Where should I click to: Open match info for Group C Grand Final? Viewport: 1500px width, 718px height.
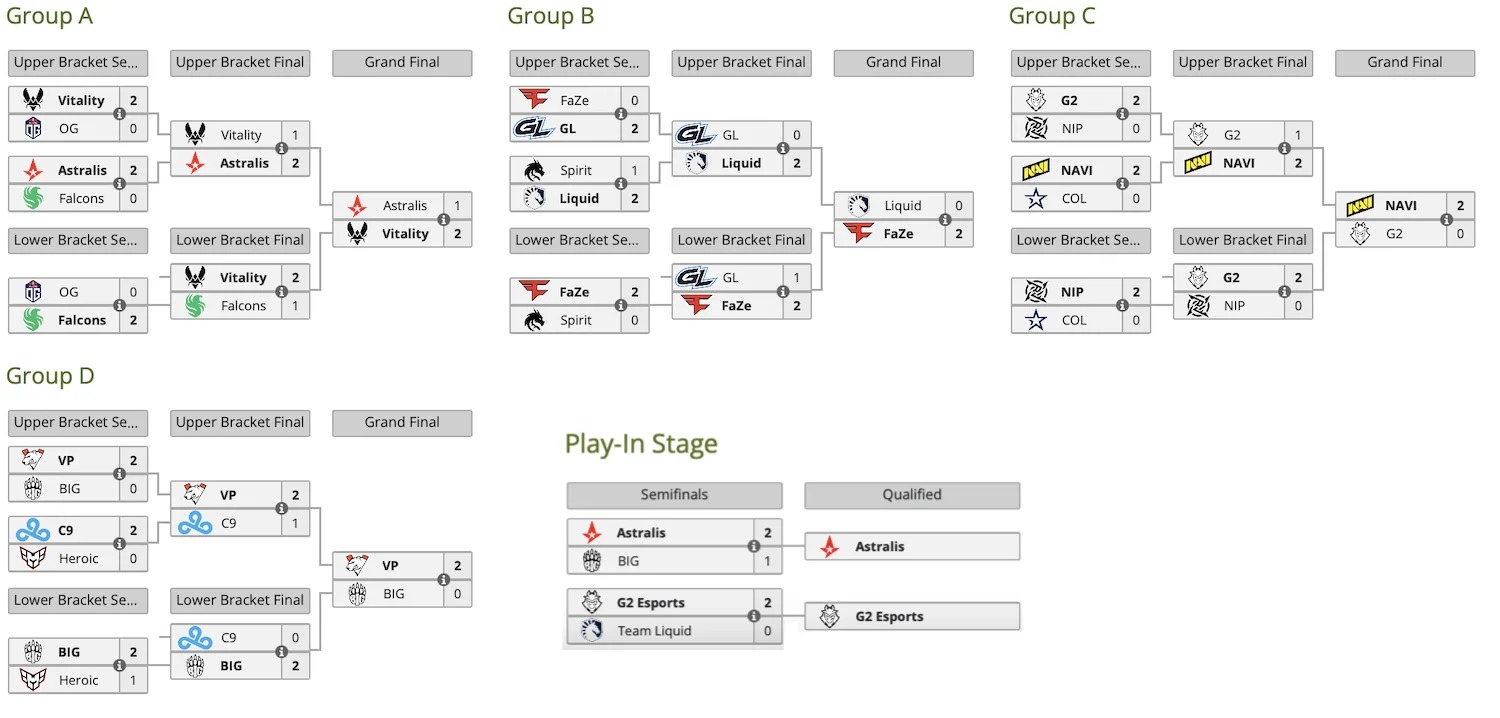[x=1445, y=220]
